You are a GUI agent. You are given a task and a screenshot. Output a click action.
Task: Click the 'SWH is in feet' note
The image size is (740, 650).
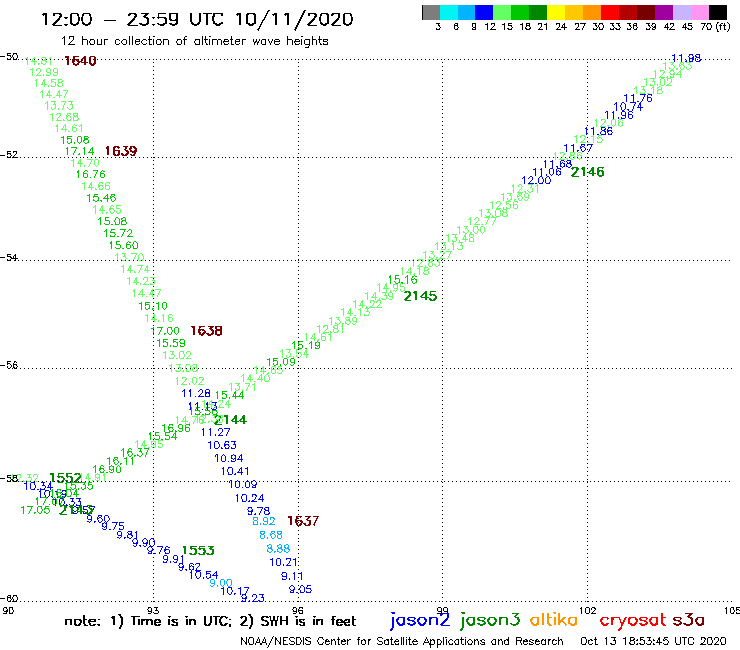308,621
